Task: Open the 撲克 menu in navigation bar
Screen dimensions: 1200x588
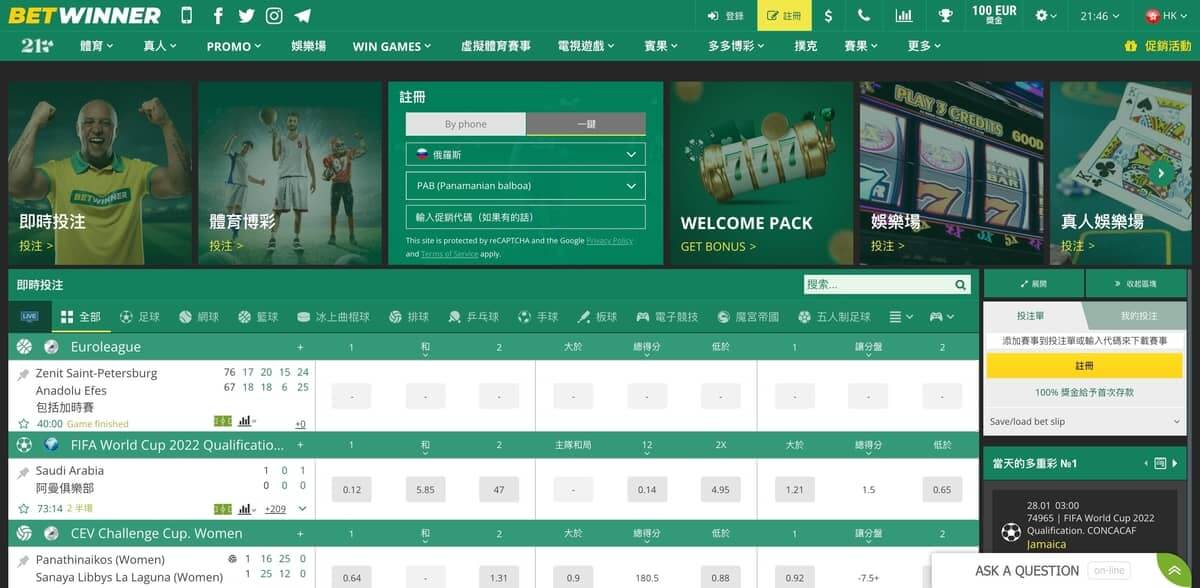Action: [805, 46]
